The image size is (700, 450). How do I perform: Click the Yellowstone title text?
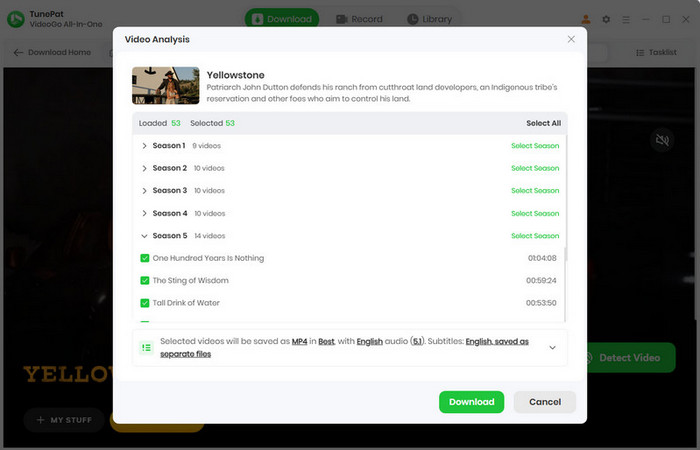[235, 75]
